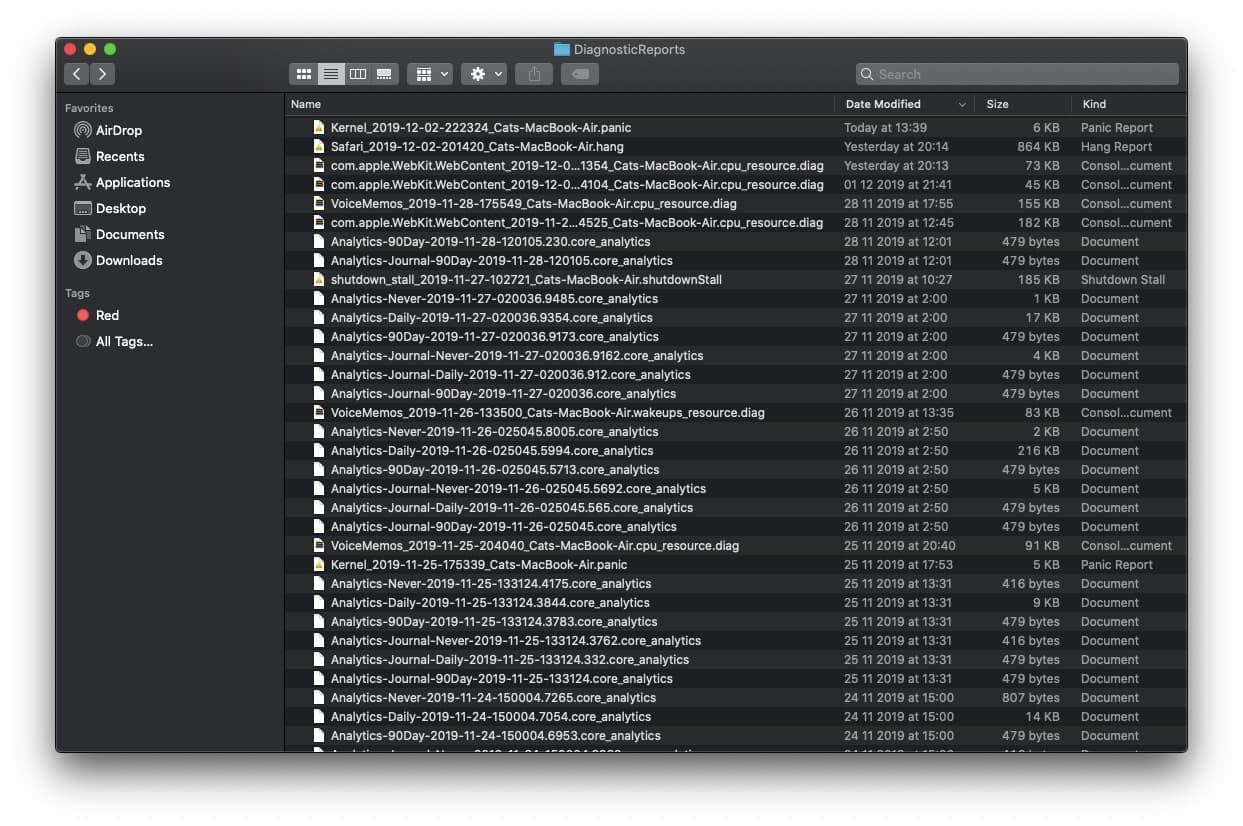Click the Share icon in the toolbar

[533, 73]
